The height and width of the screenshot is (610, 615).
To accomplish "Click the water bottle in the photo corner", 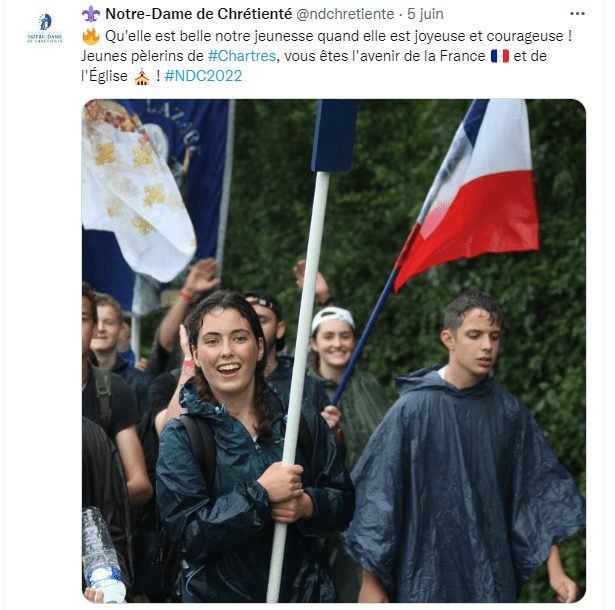I will (103, 555).
